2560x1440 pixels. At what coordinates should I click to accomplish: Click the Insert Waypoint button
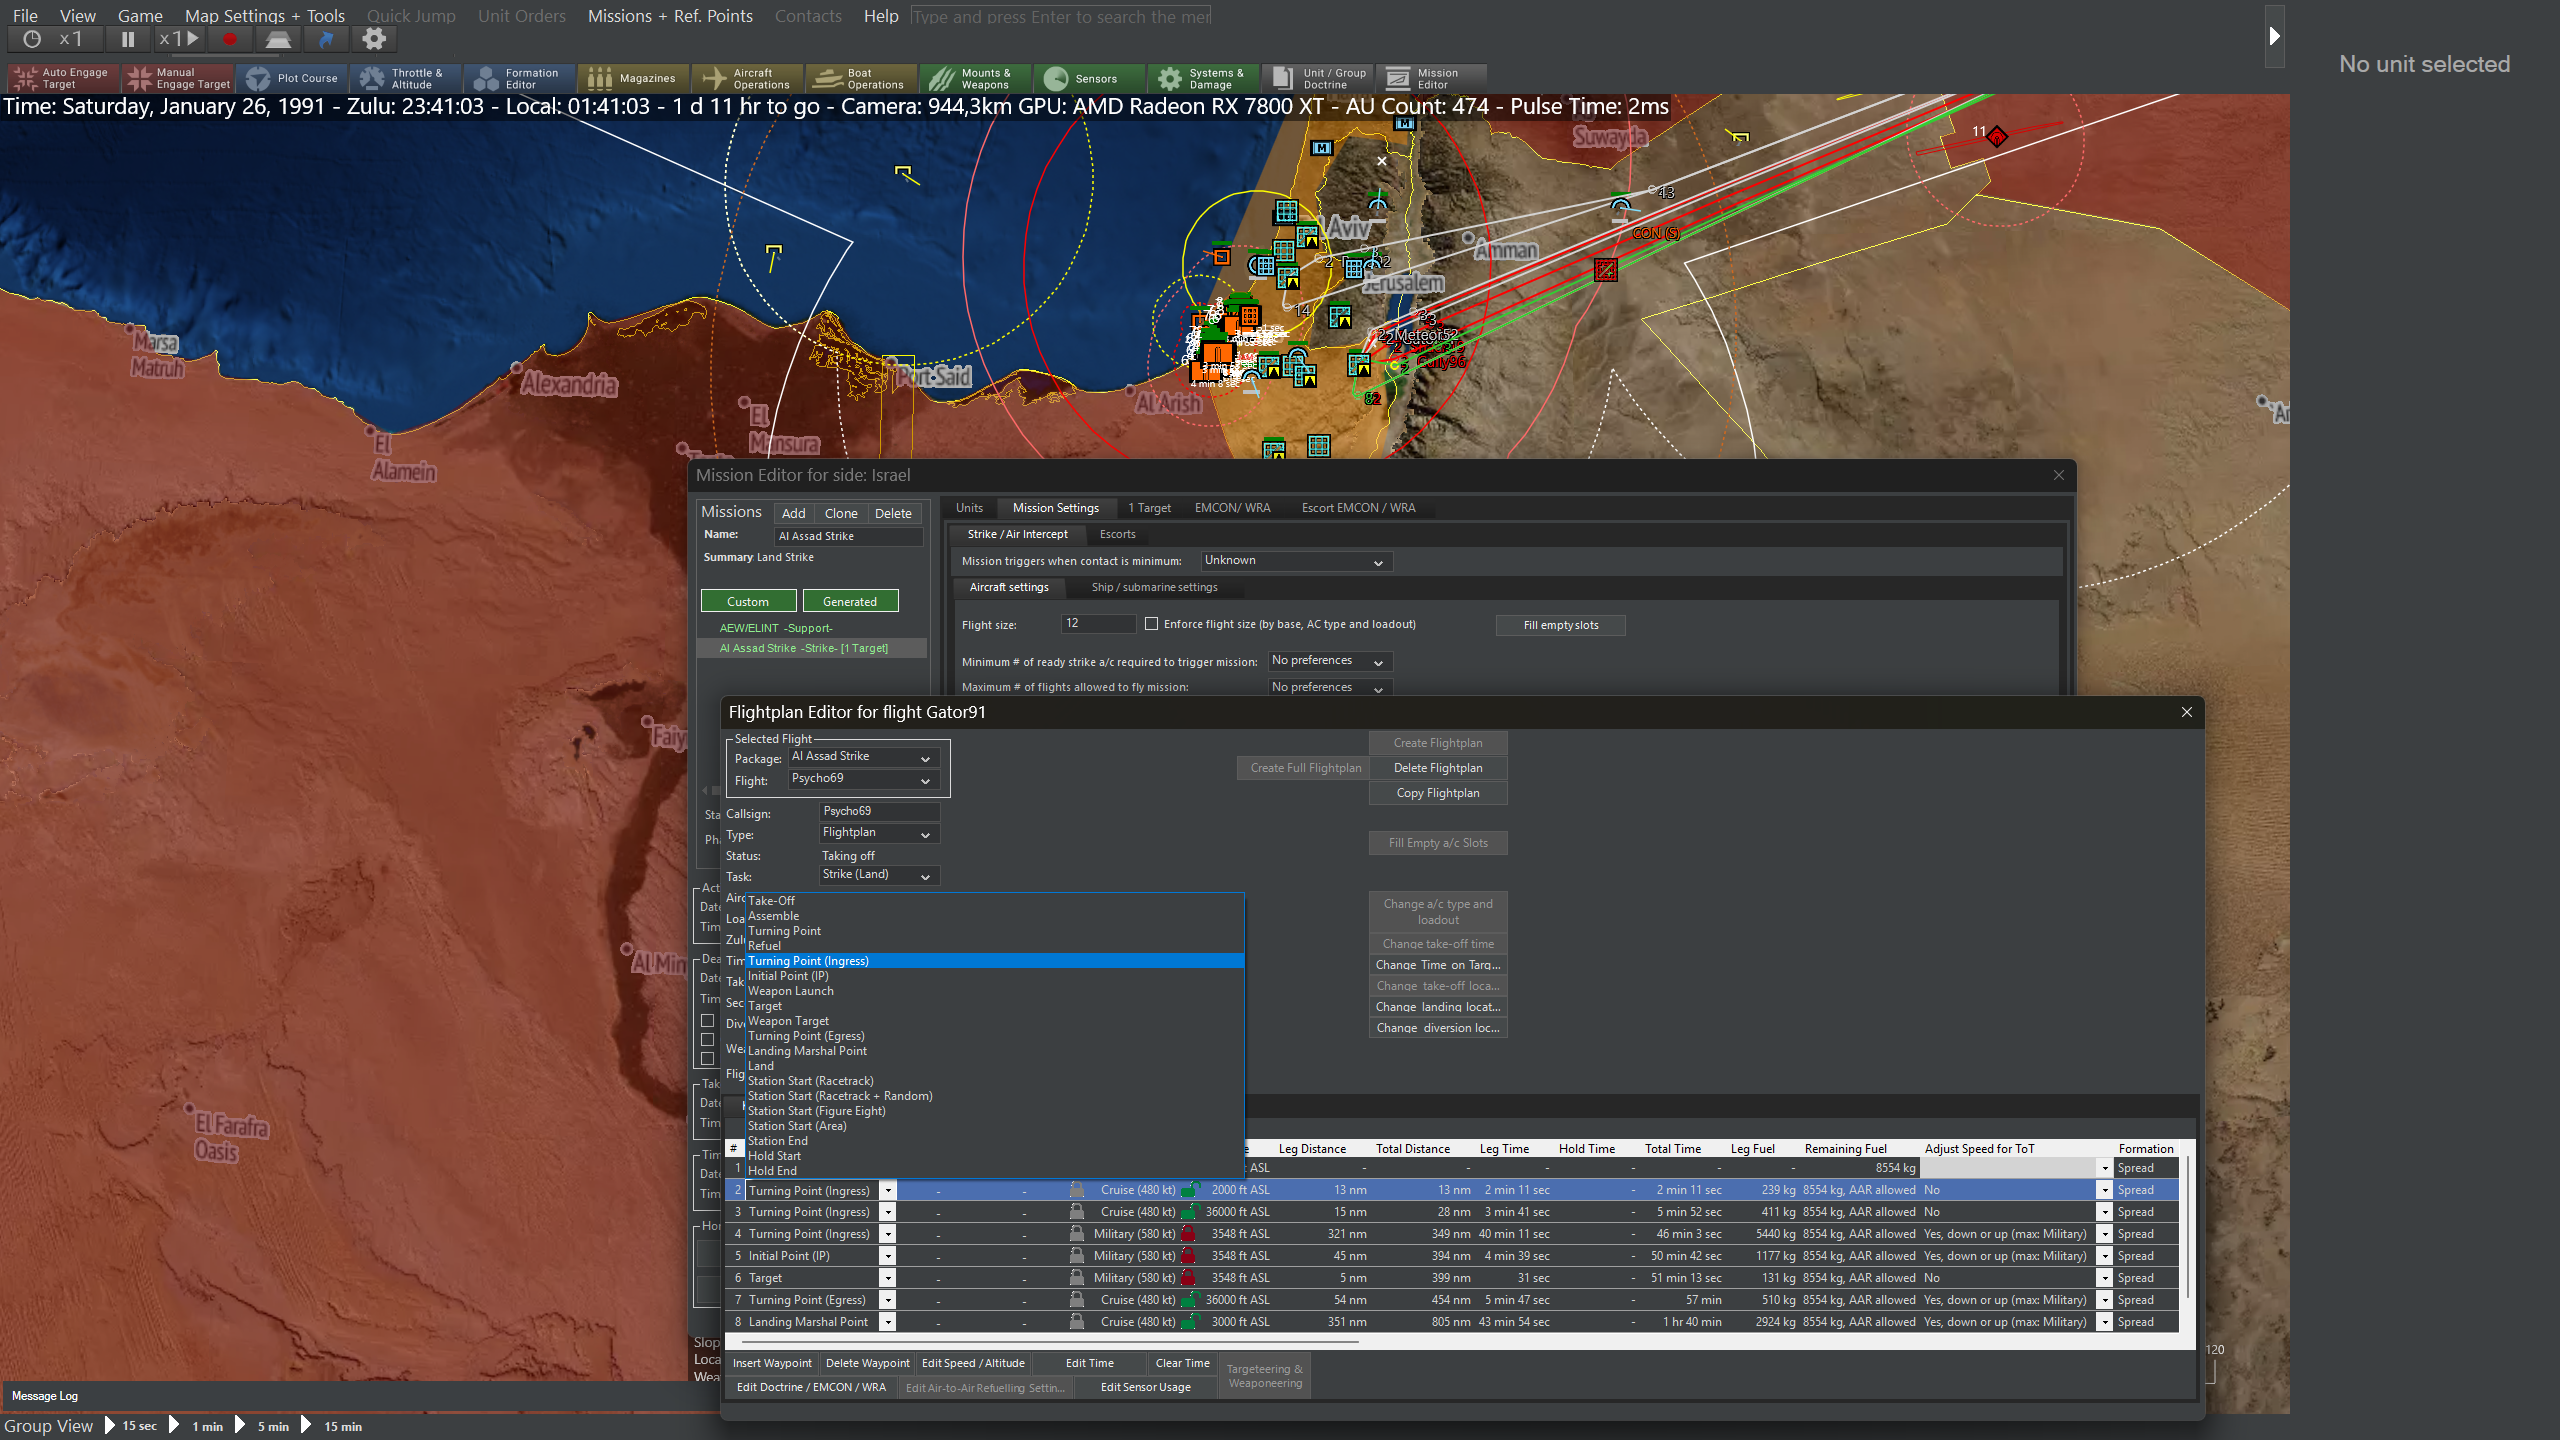click(x=772, y=1363)
